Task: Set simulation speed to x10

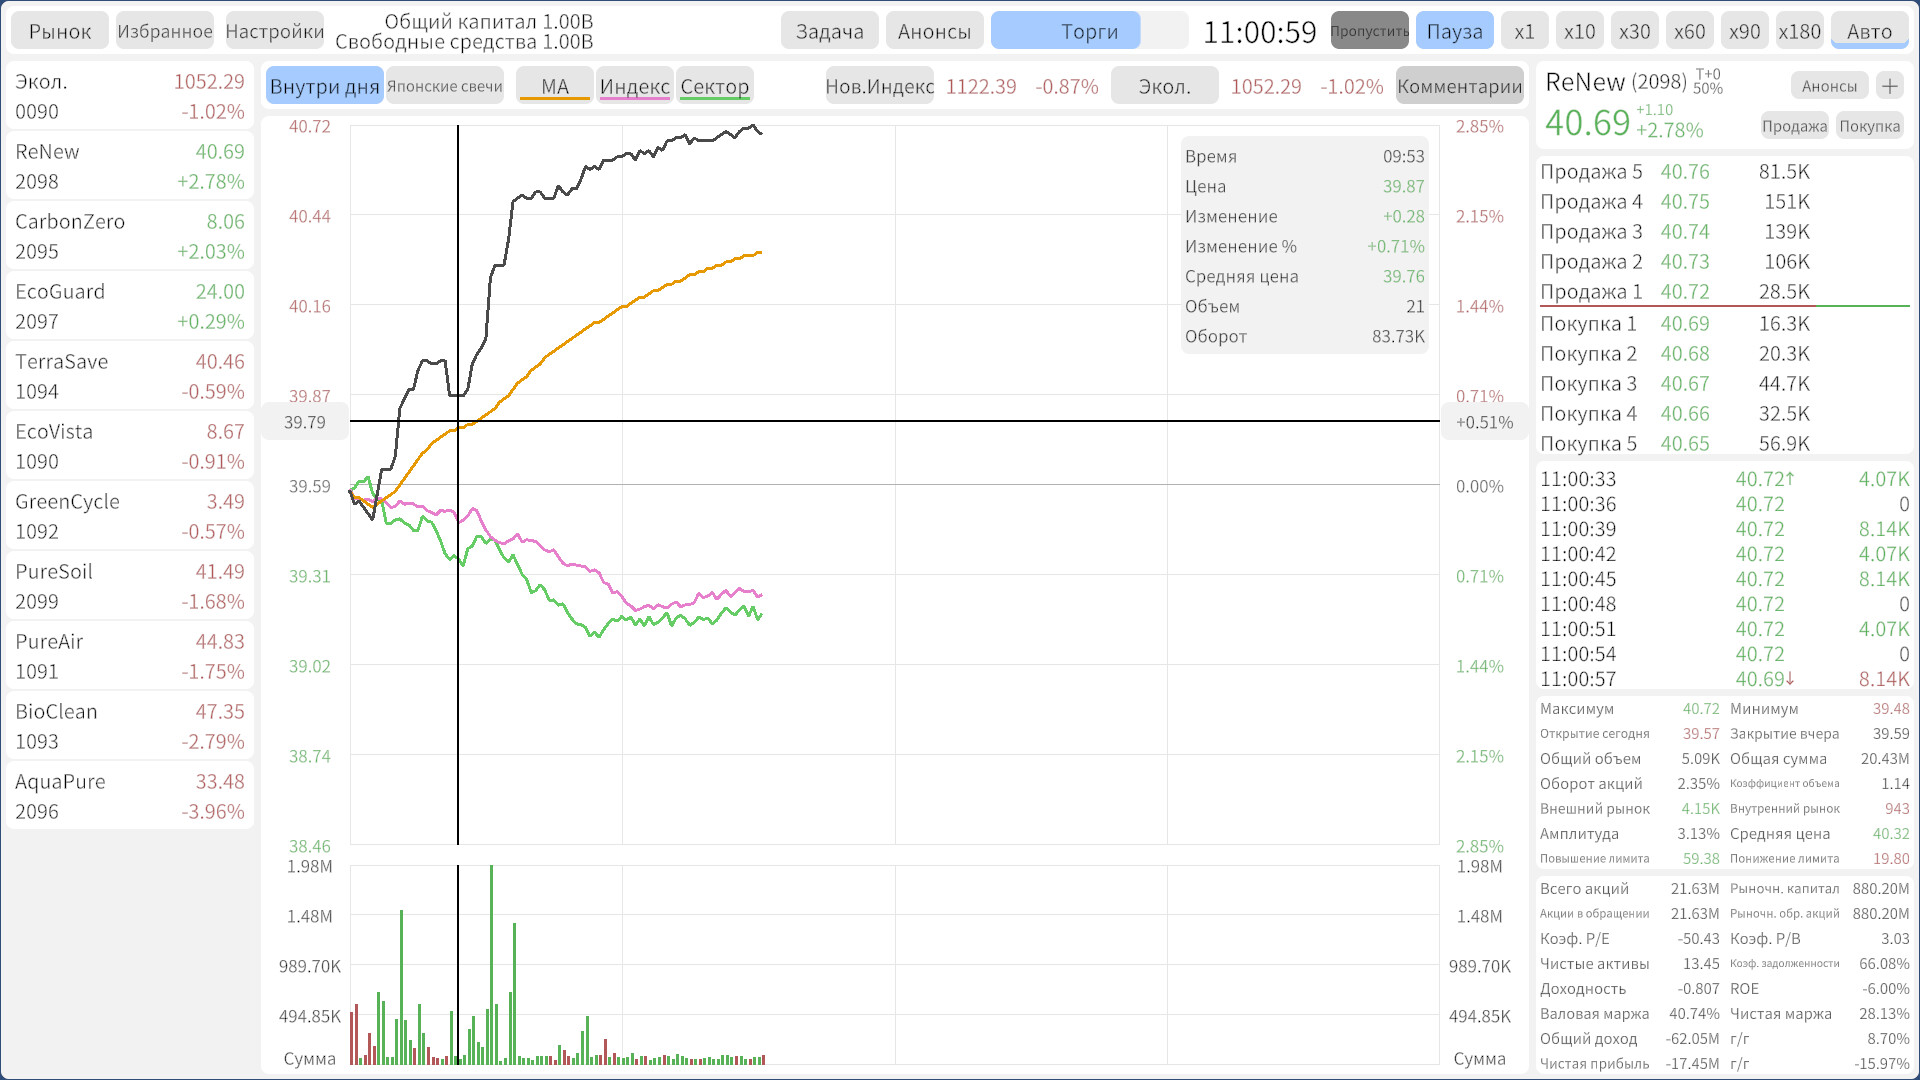Action: 1579,31
